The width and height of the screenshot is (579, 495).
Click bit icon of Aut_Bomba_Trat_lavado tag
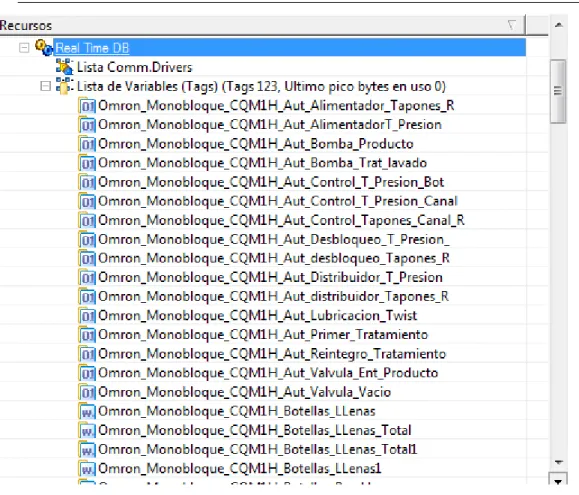pos(88,164)
